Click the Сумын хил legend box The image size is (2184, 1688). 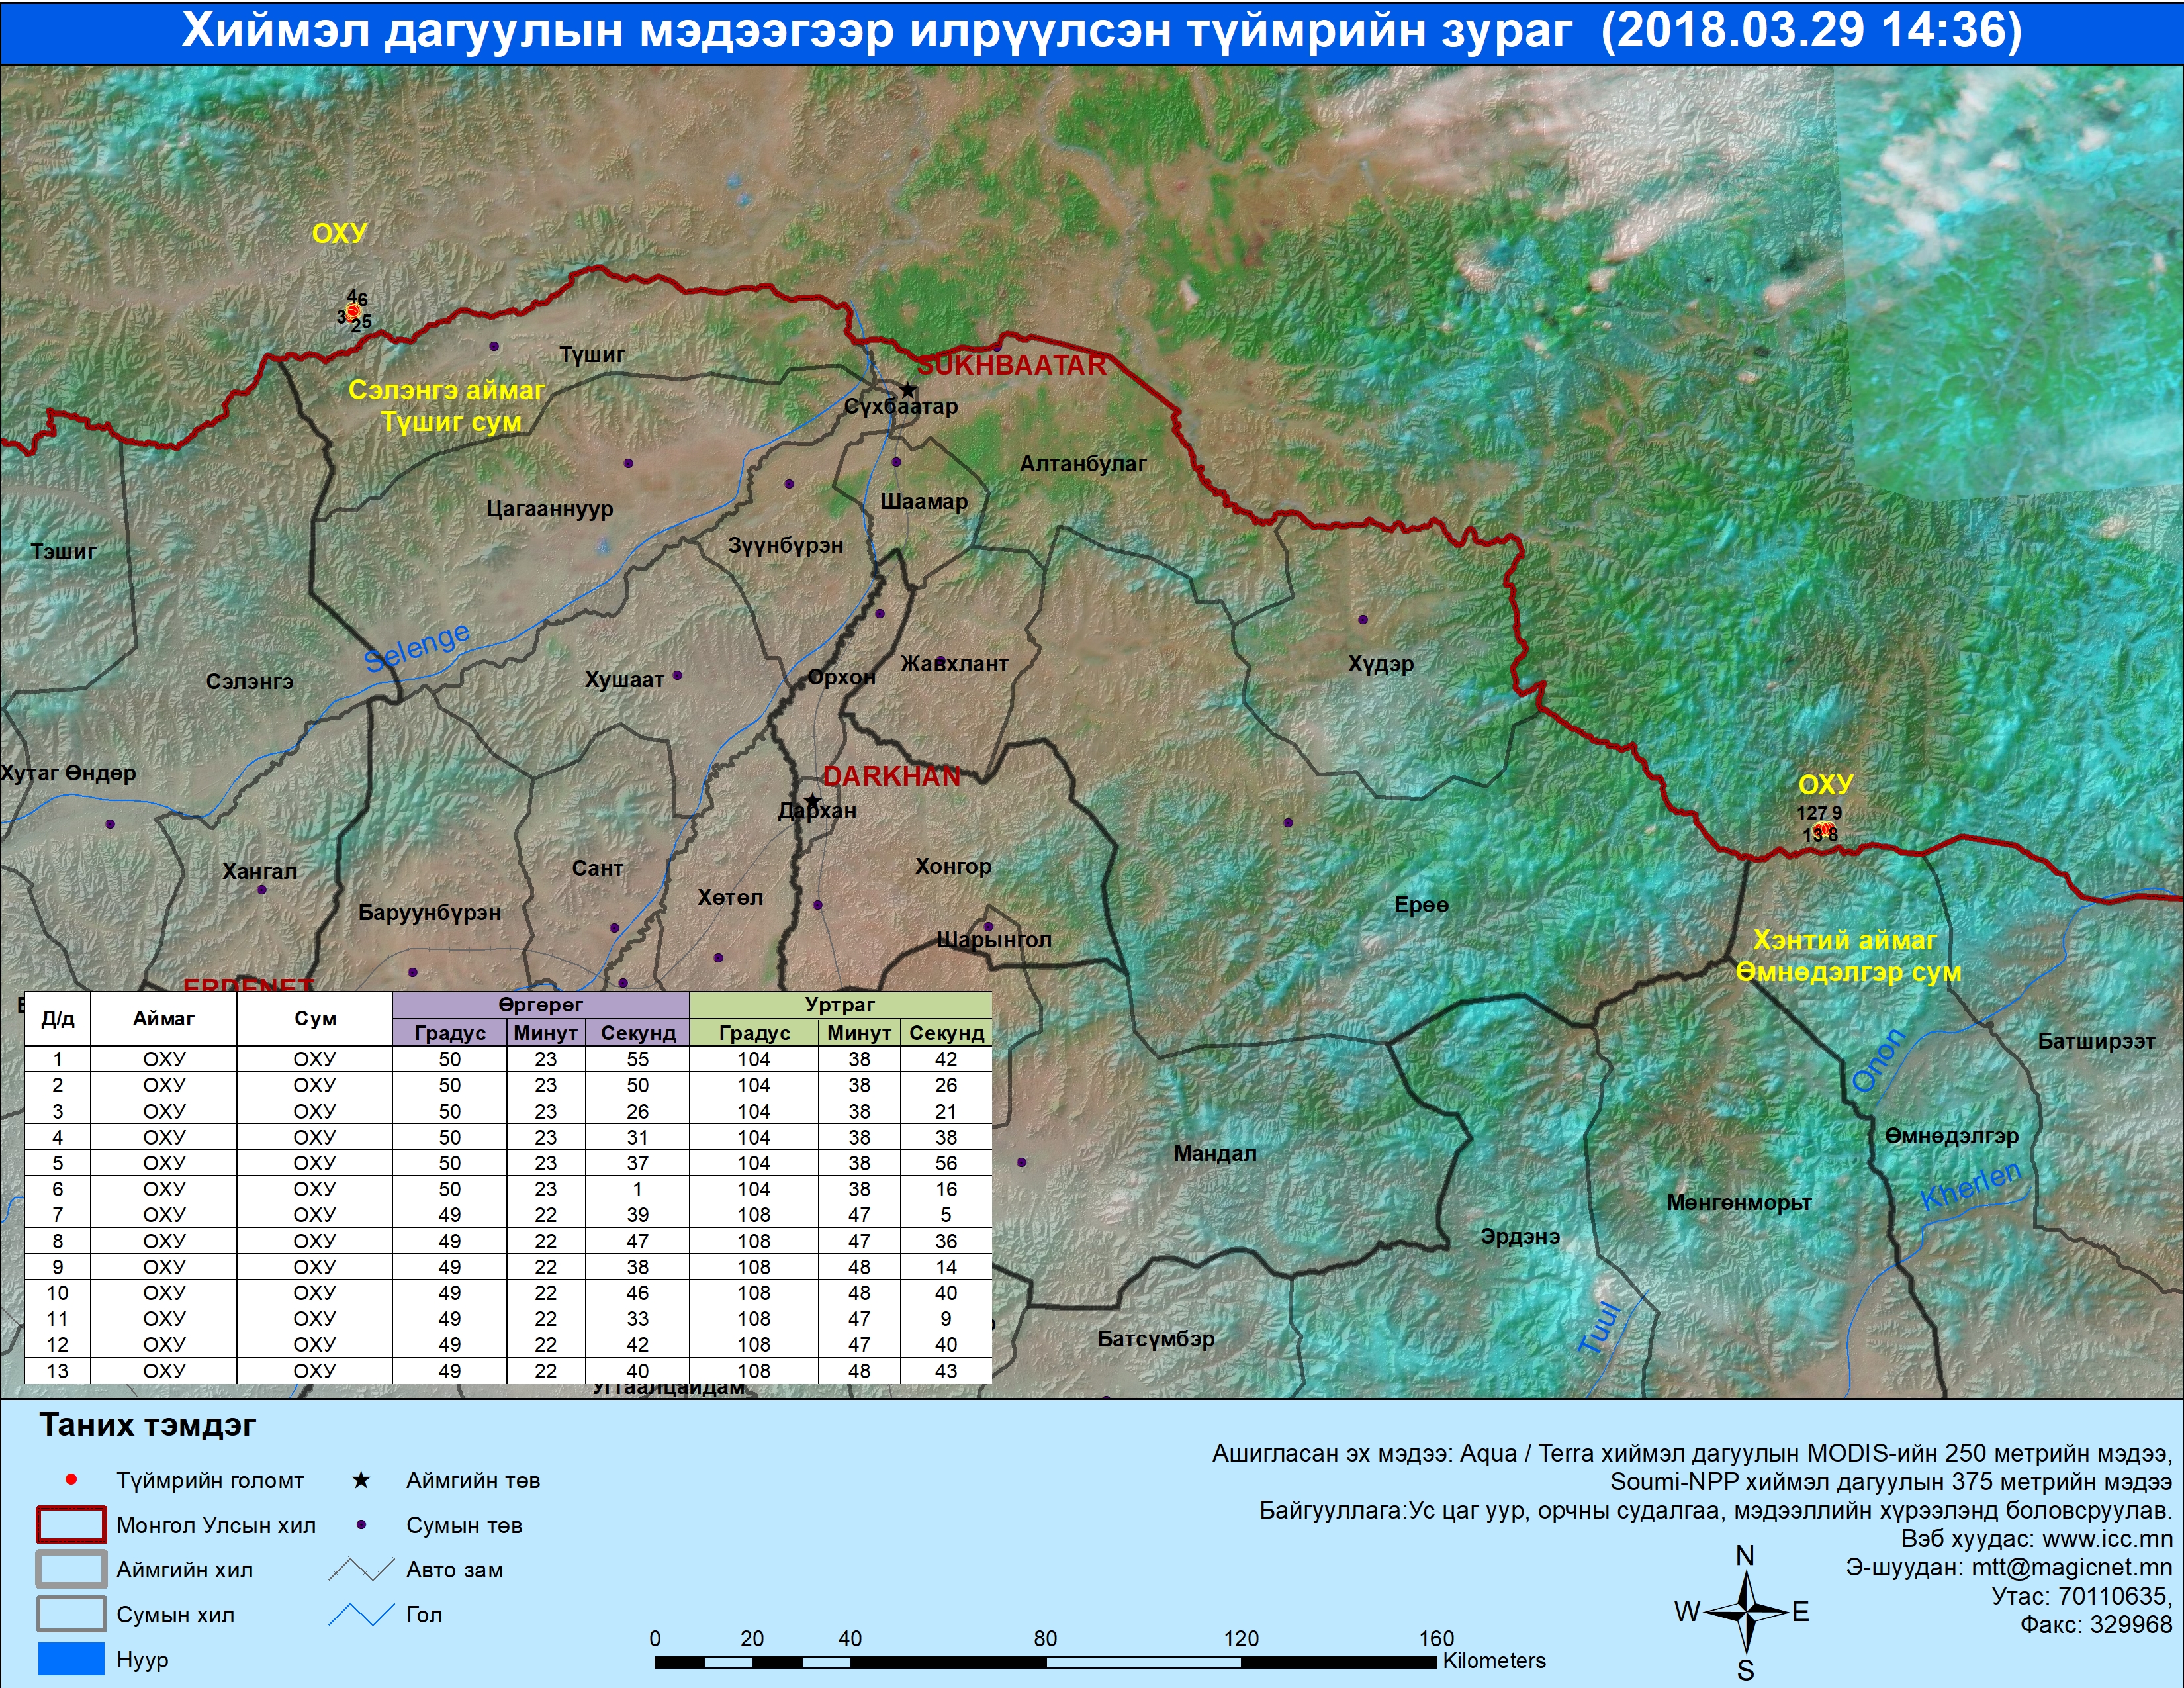click(71, 1614)
